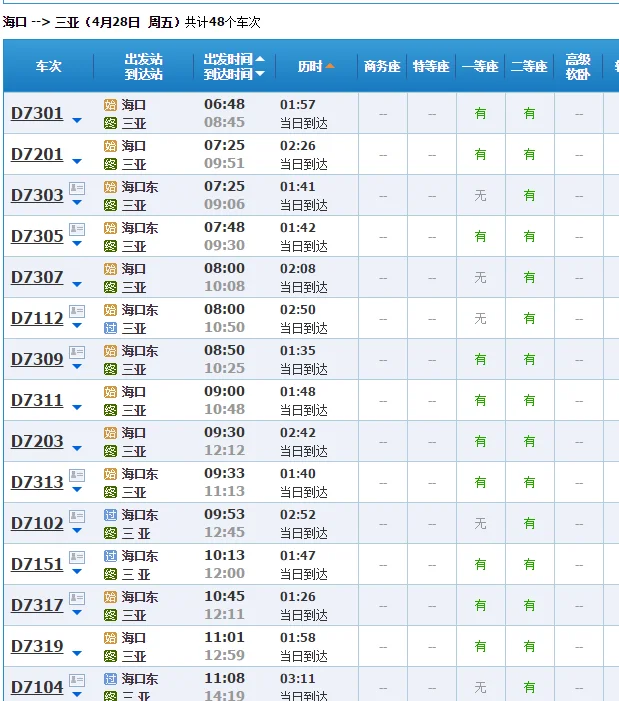Click pass-through icon for D7104 海口东

[x=110, y=679]
